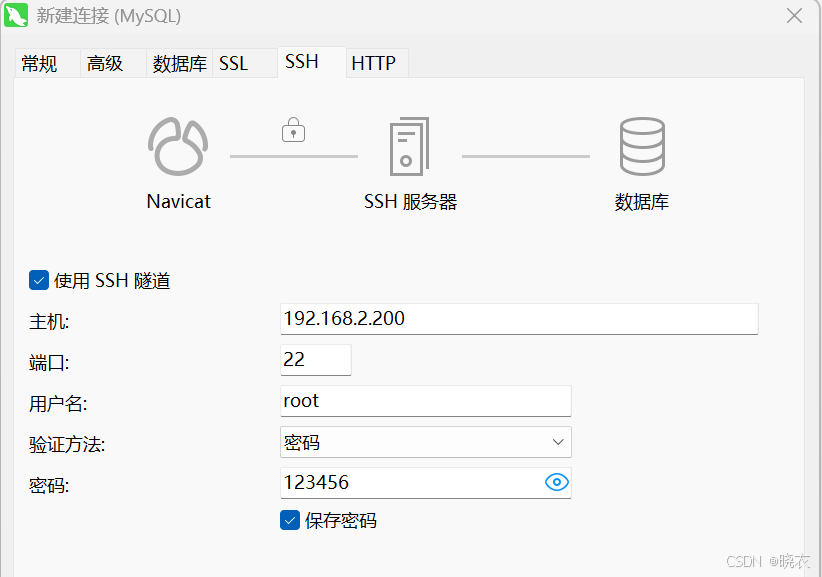This screenshot has width=822, height=577.
Task: Click the 端口 field showing 22
Action: pos(316,360)
